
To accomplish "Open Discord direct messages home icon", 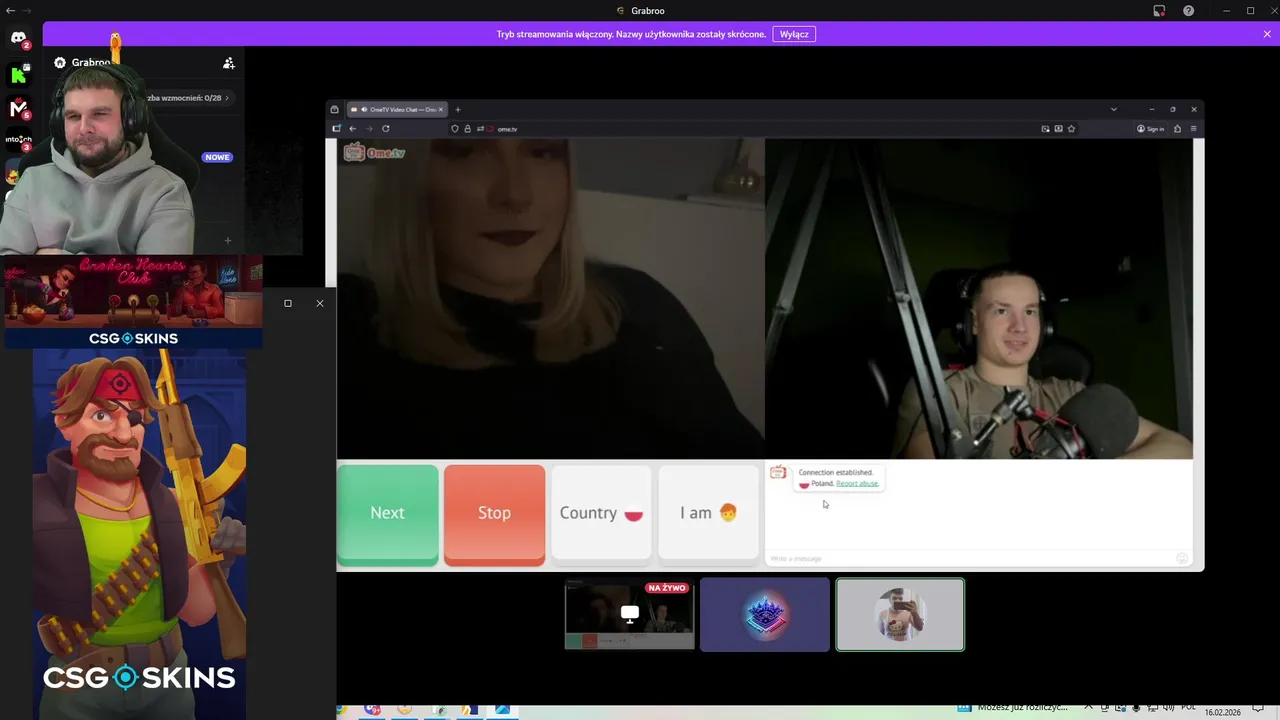I will click(18, 38).
